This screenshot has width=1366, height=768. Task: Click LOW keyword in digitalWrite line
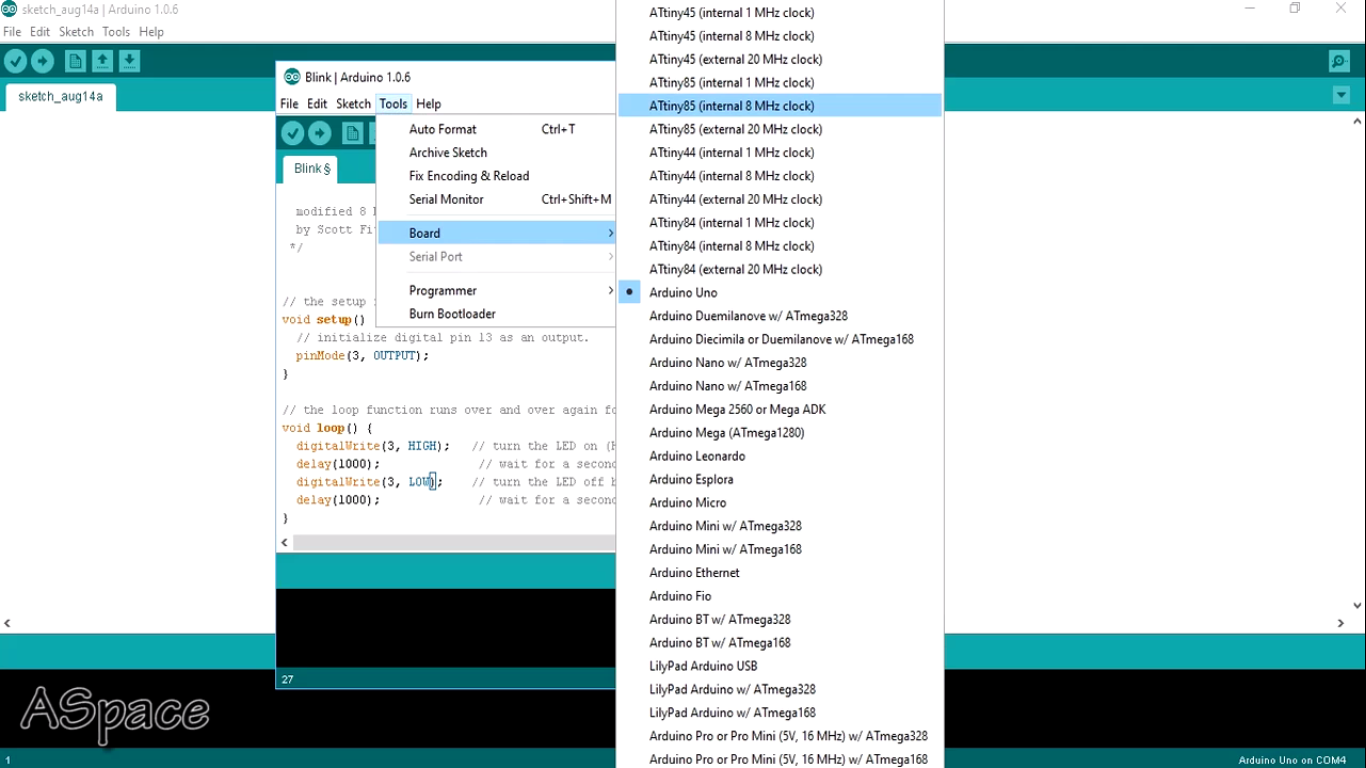pos(421,482)
